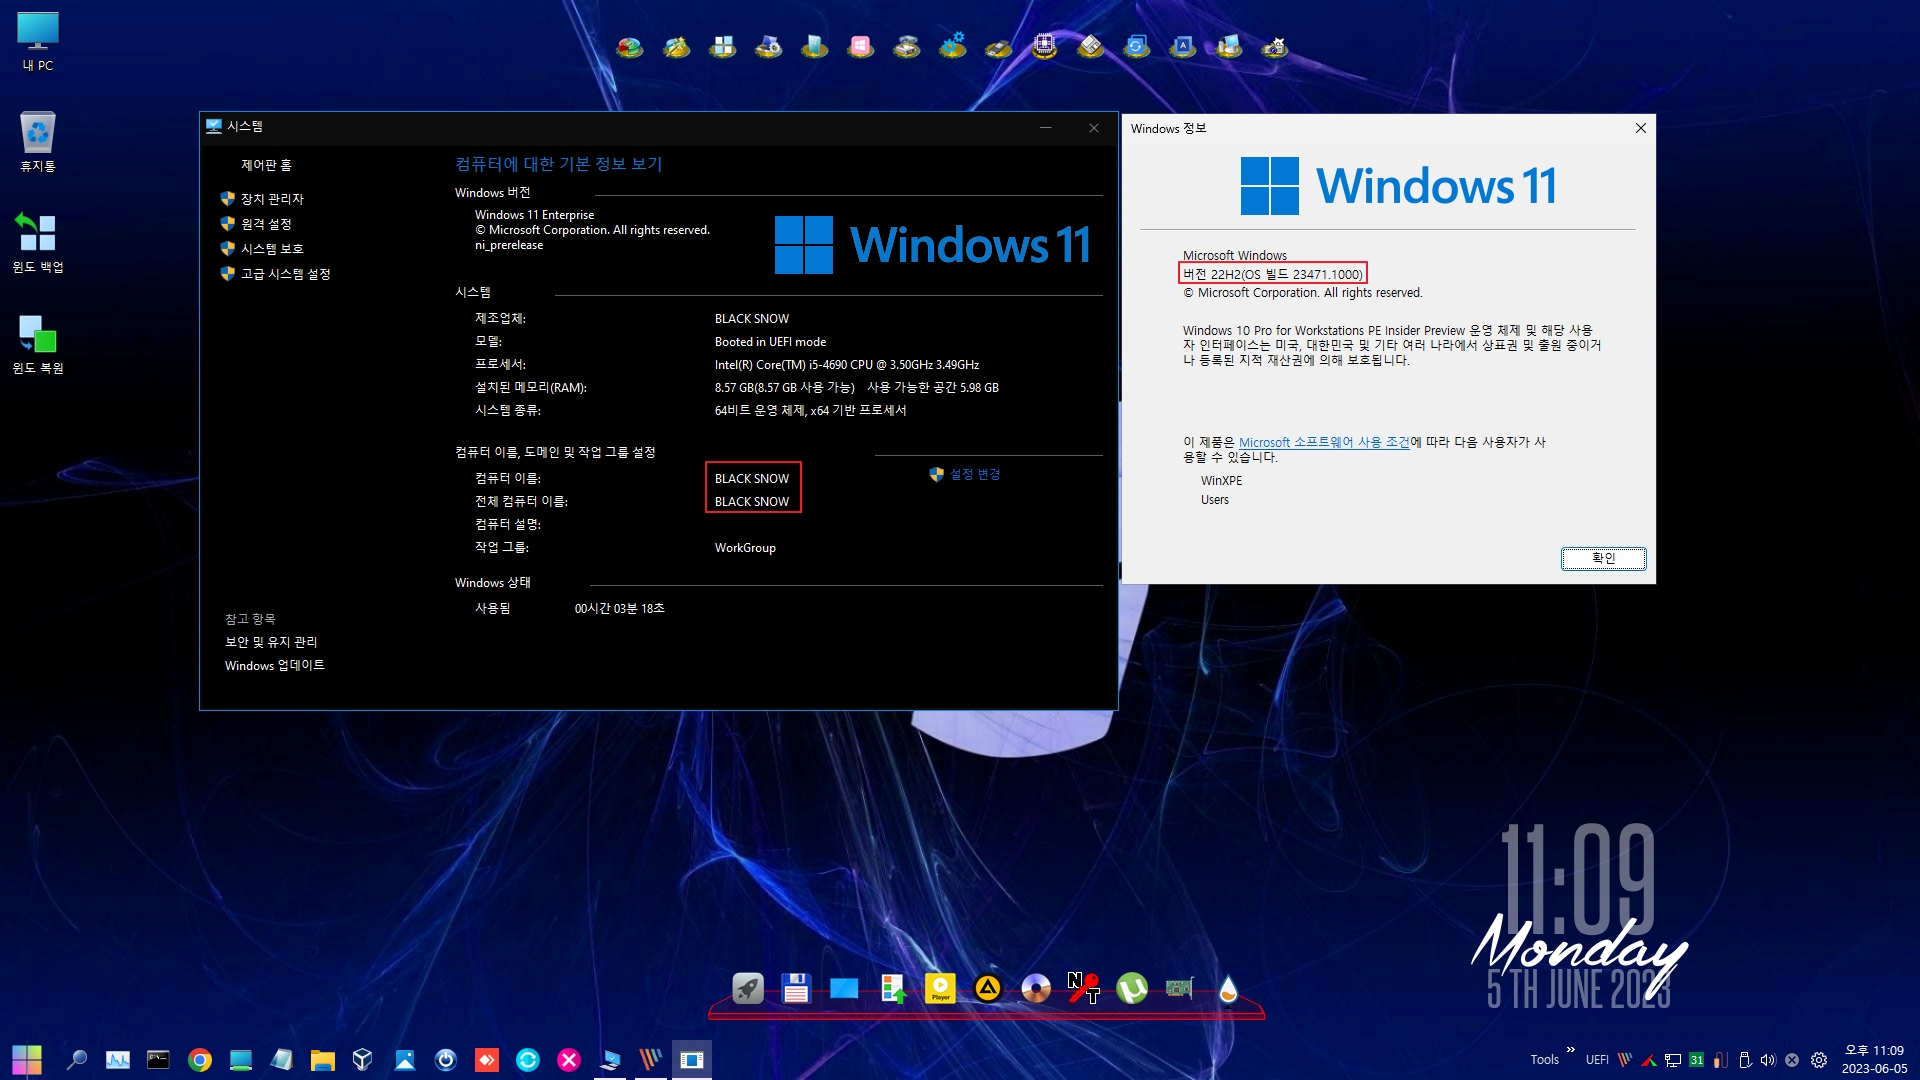This screenshot has height=1080, width=1920.
Task: Click the floppy diskette icon in top dock
Action: [1090, 46]
